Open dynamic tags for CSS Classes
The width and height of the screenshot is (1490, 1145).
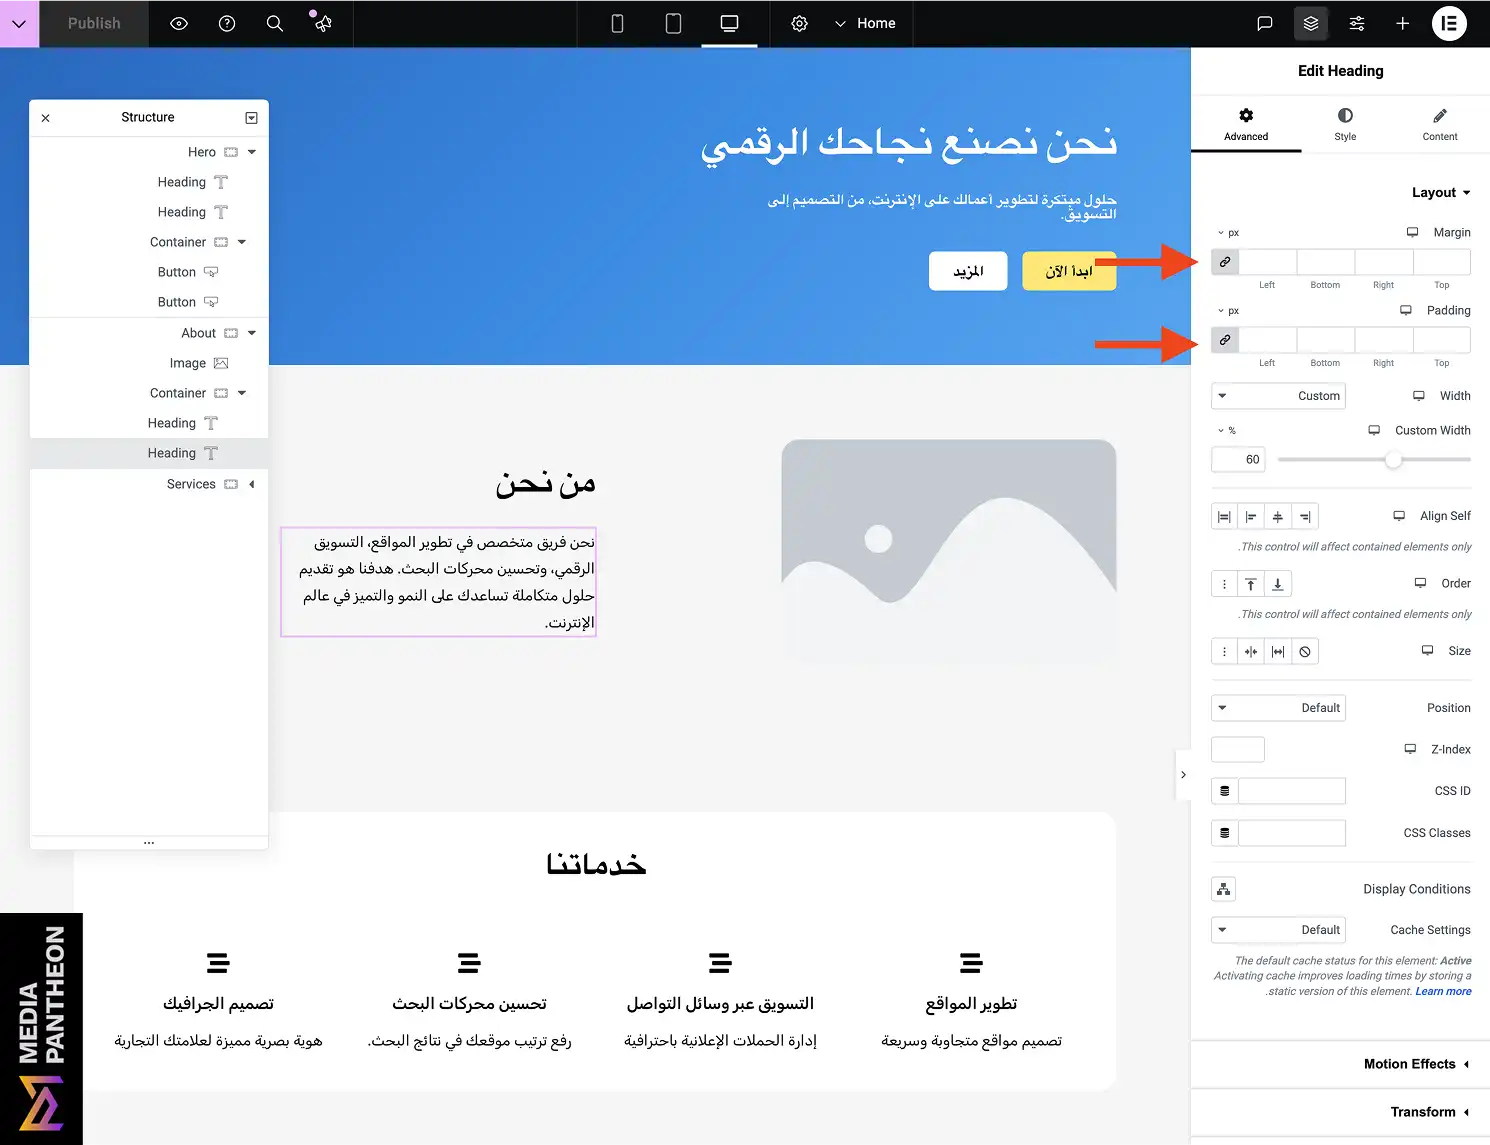pos(1225,833)
